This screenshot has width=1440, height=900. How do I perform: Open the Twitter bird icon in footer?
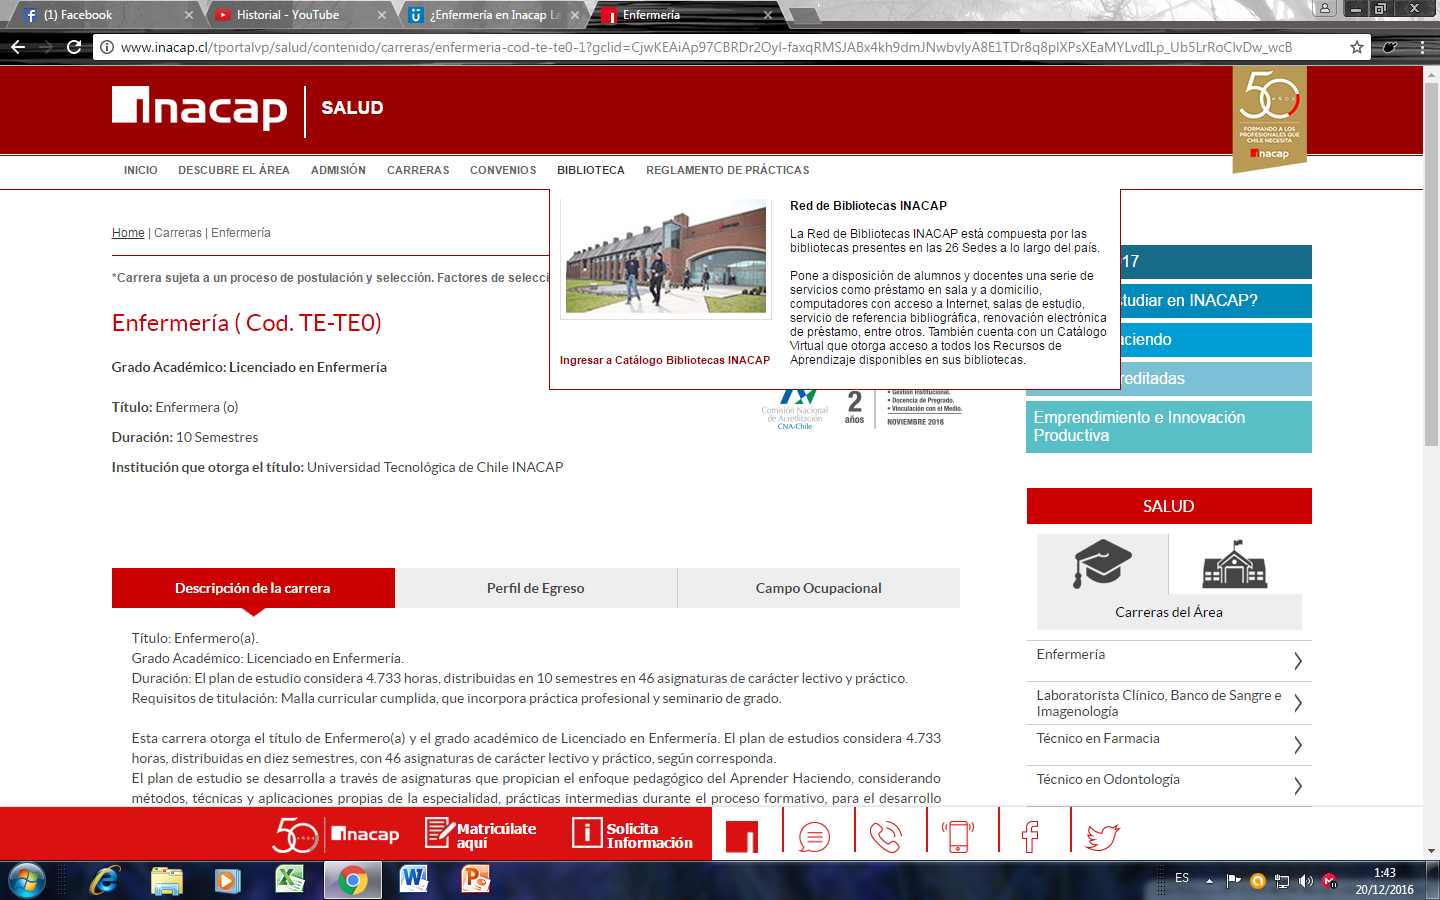[1102, 836]
